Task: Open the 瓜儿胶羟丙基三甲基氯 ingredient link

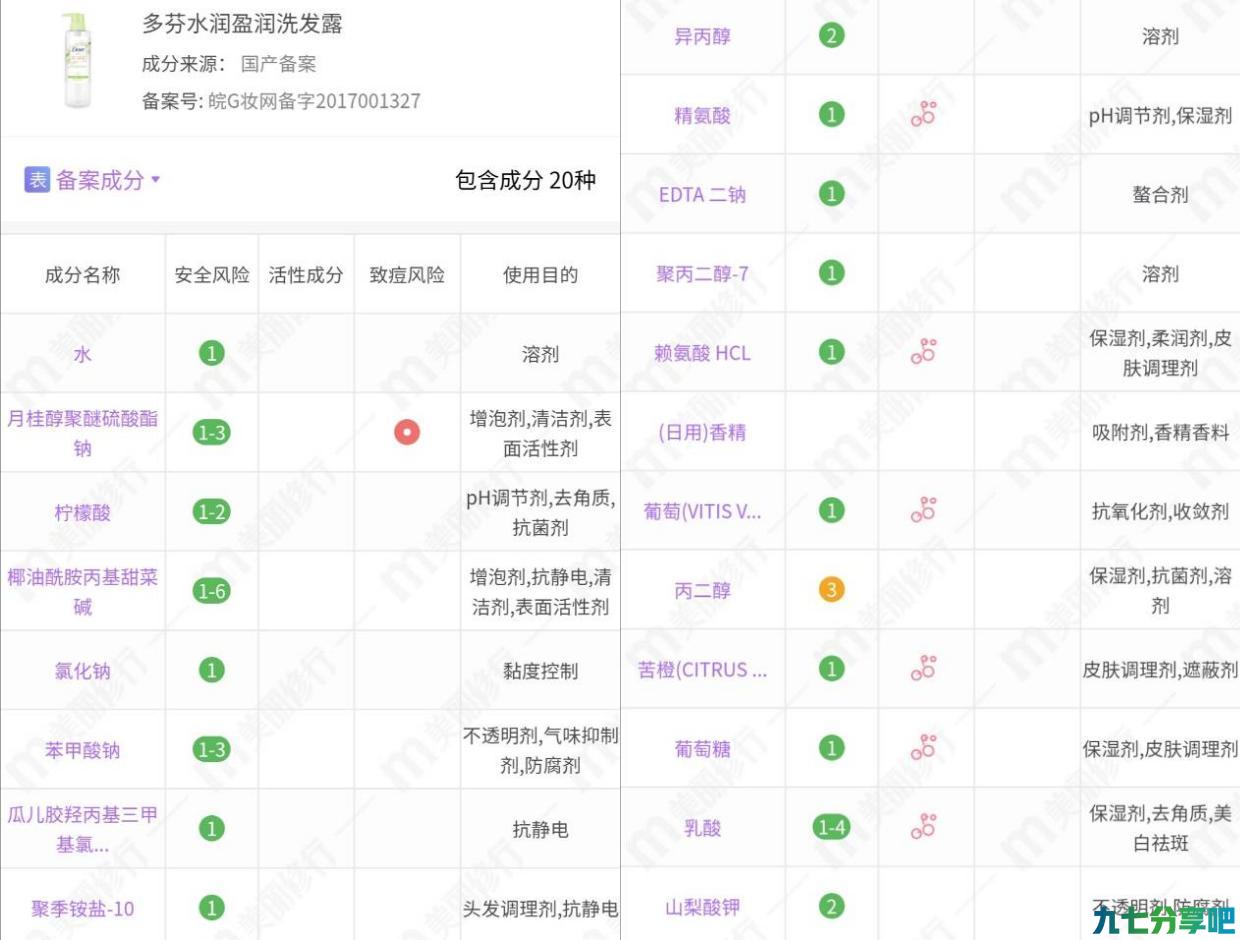Action: 82,829
